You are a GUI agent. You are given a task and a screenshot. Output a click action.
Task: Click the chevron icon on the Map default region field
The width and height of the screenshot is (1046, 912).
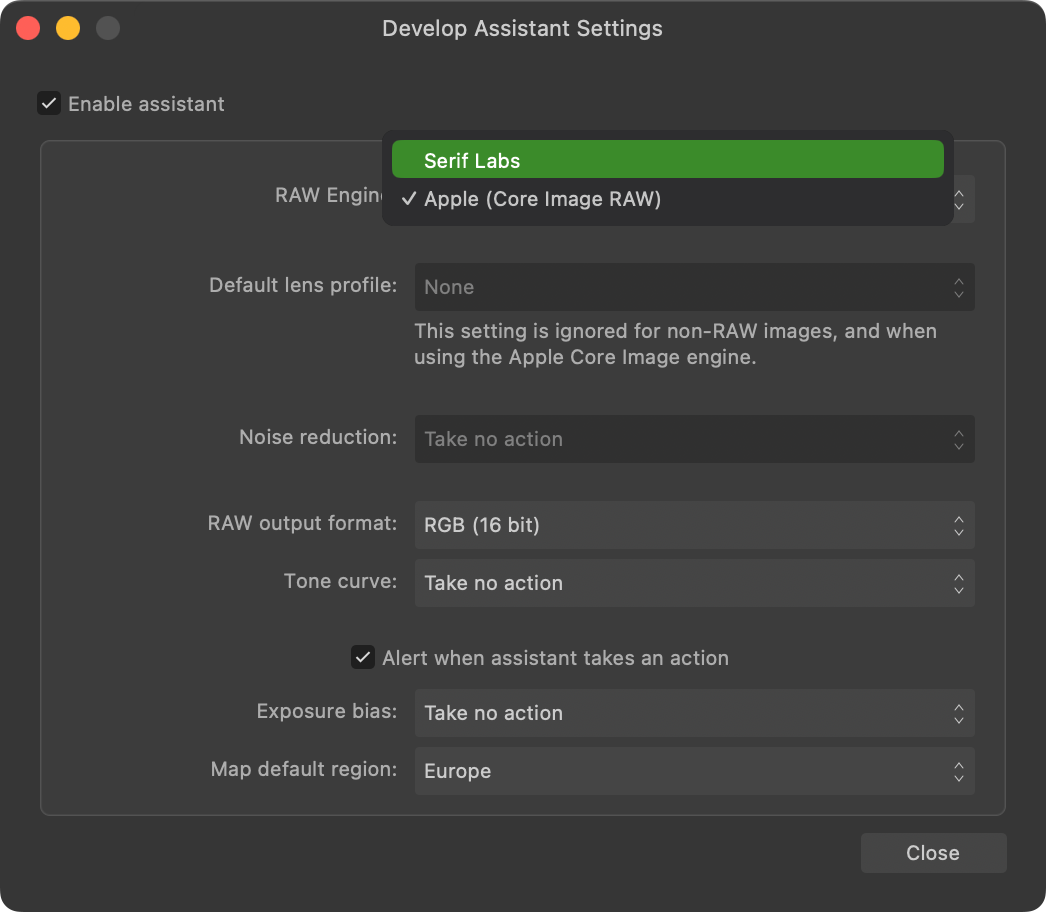tap(958, 771)
